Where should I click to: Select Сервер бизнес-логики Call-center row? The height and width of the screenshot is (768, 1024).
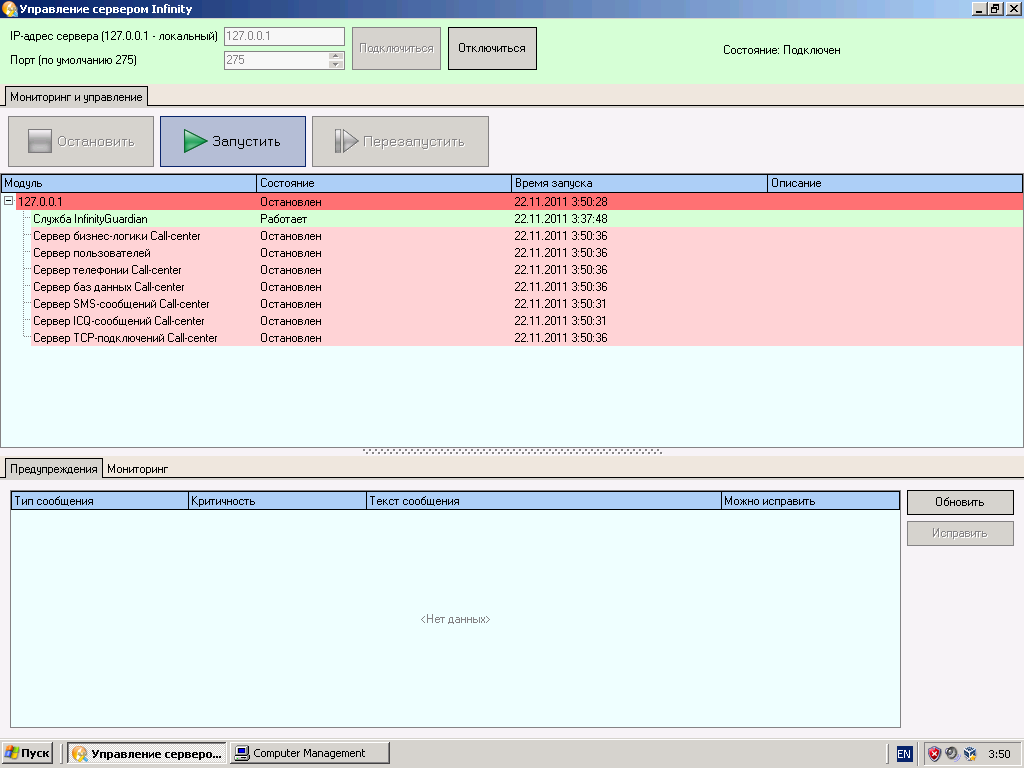[x=527, y=236]
